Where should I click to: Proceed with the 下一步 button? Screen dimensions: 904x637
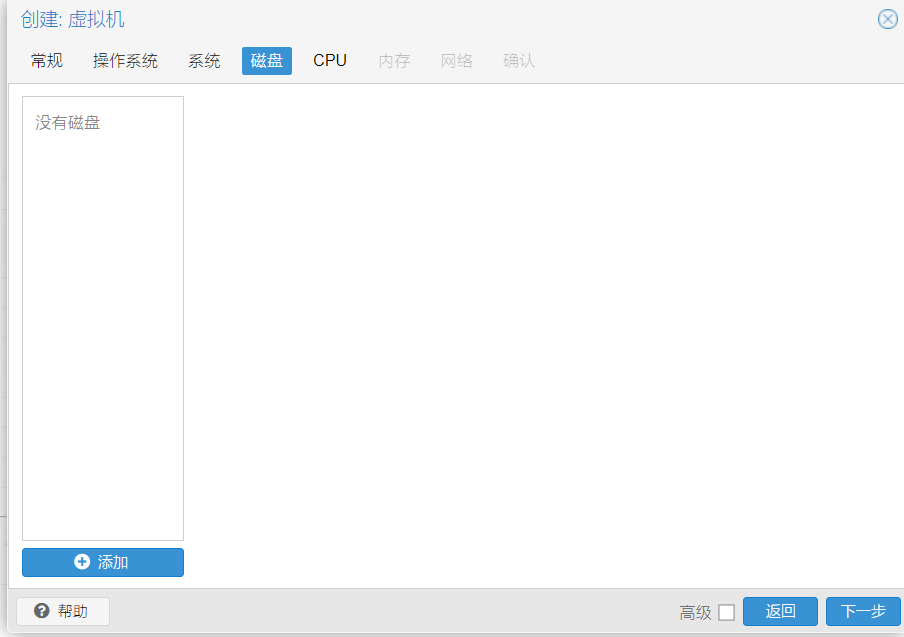pyautogui.click(x=863, y=612)
